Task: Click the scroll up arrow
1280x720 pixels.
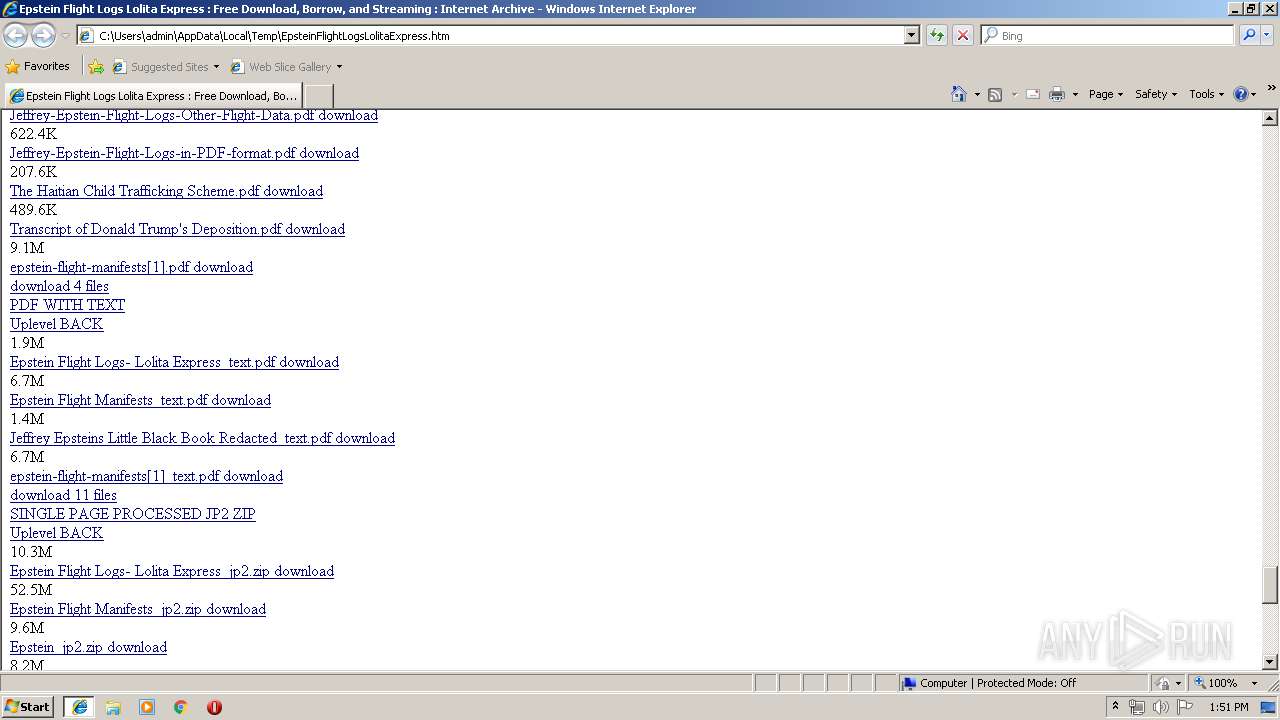Action: [x=1270, y=118]
